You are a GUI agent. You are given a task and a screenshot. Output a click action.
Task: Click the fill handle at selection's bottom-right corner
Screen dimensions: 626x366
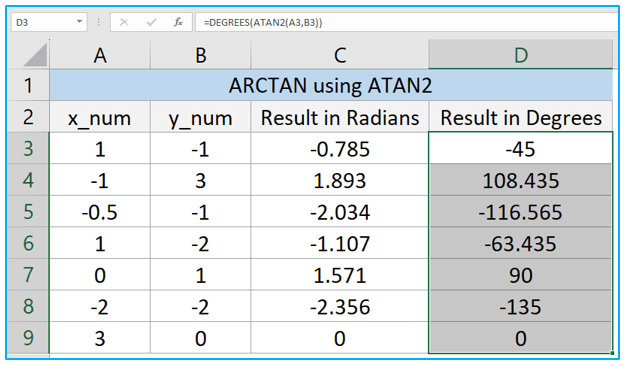tap(612, 353)
